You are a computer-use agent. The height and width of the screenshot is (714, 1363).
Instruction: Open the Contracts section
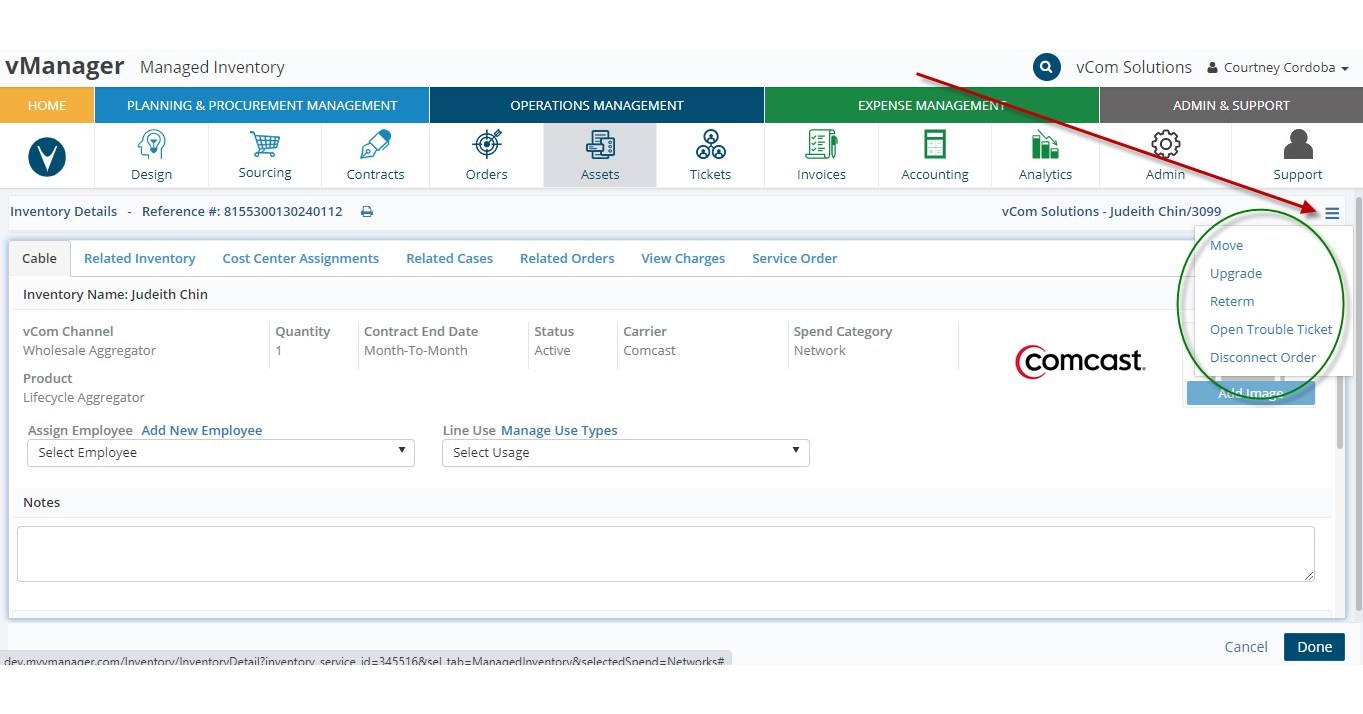(x=375, y=155)
